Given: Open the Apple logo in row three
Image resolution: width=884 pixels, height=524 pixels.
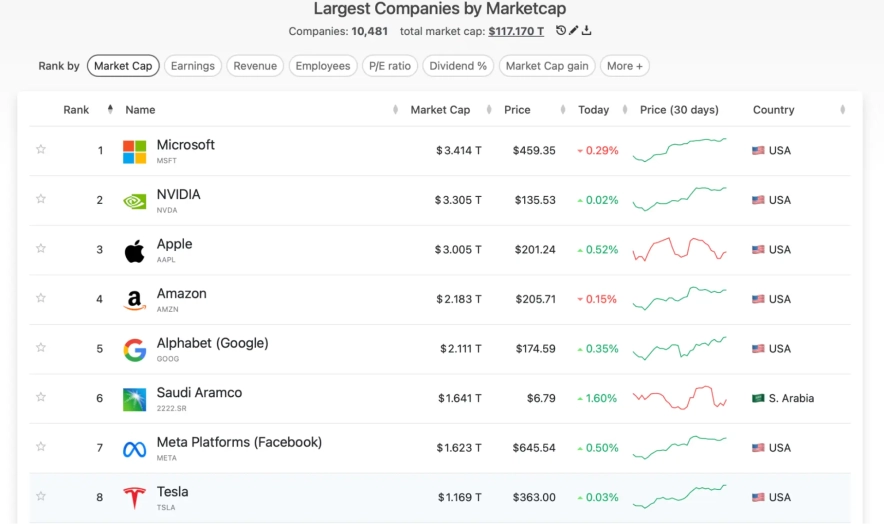Looking at the screenshot, I should [134, 250].
